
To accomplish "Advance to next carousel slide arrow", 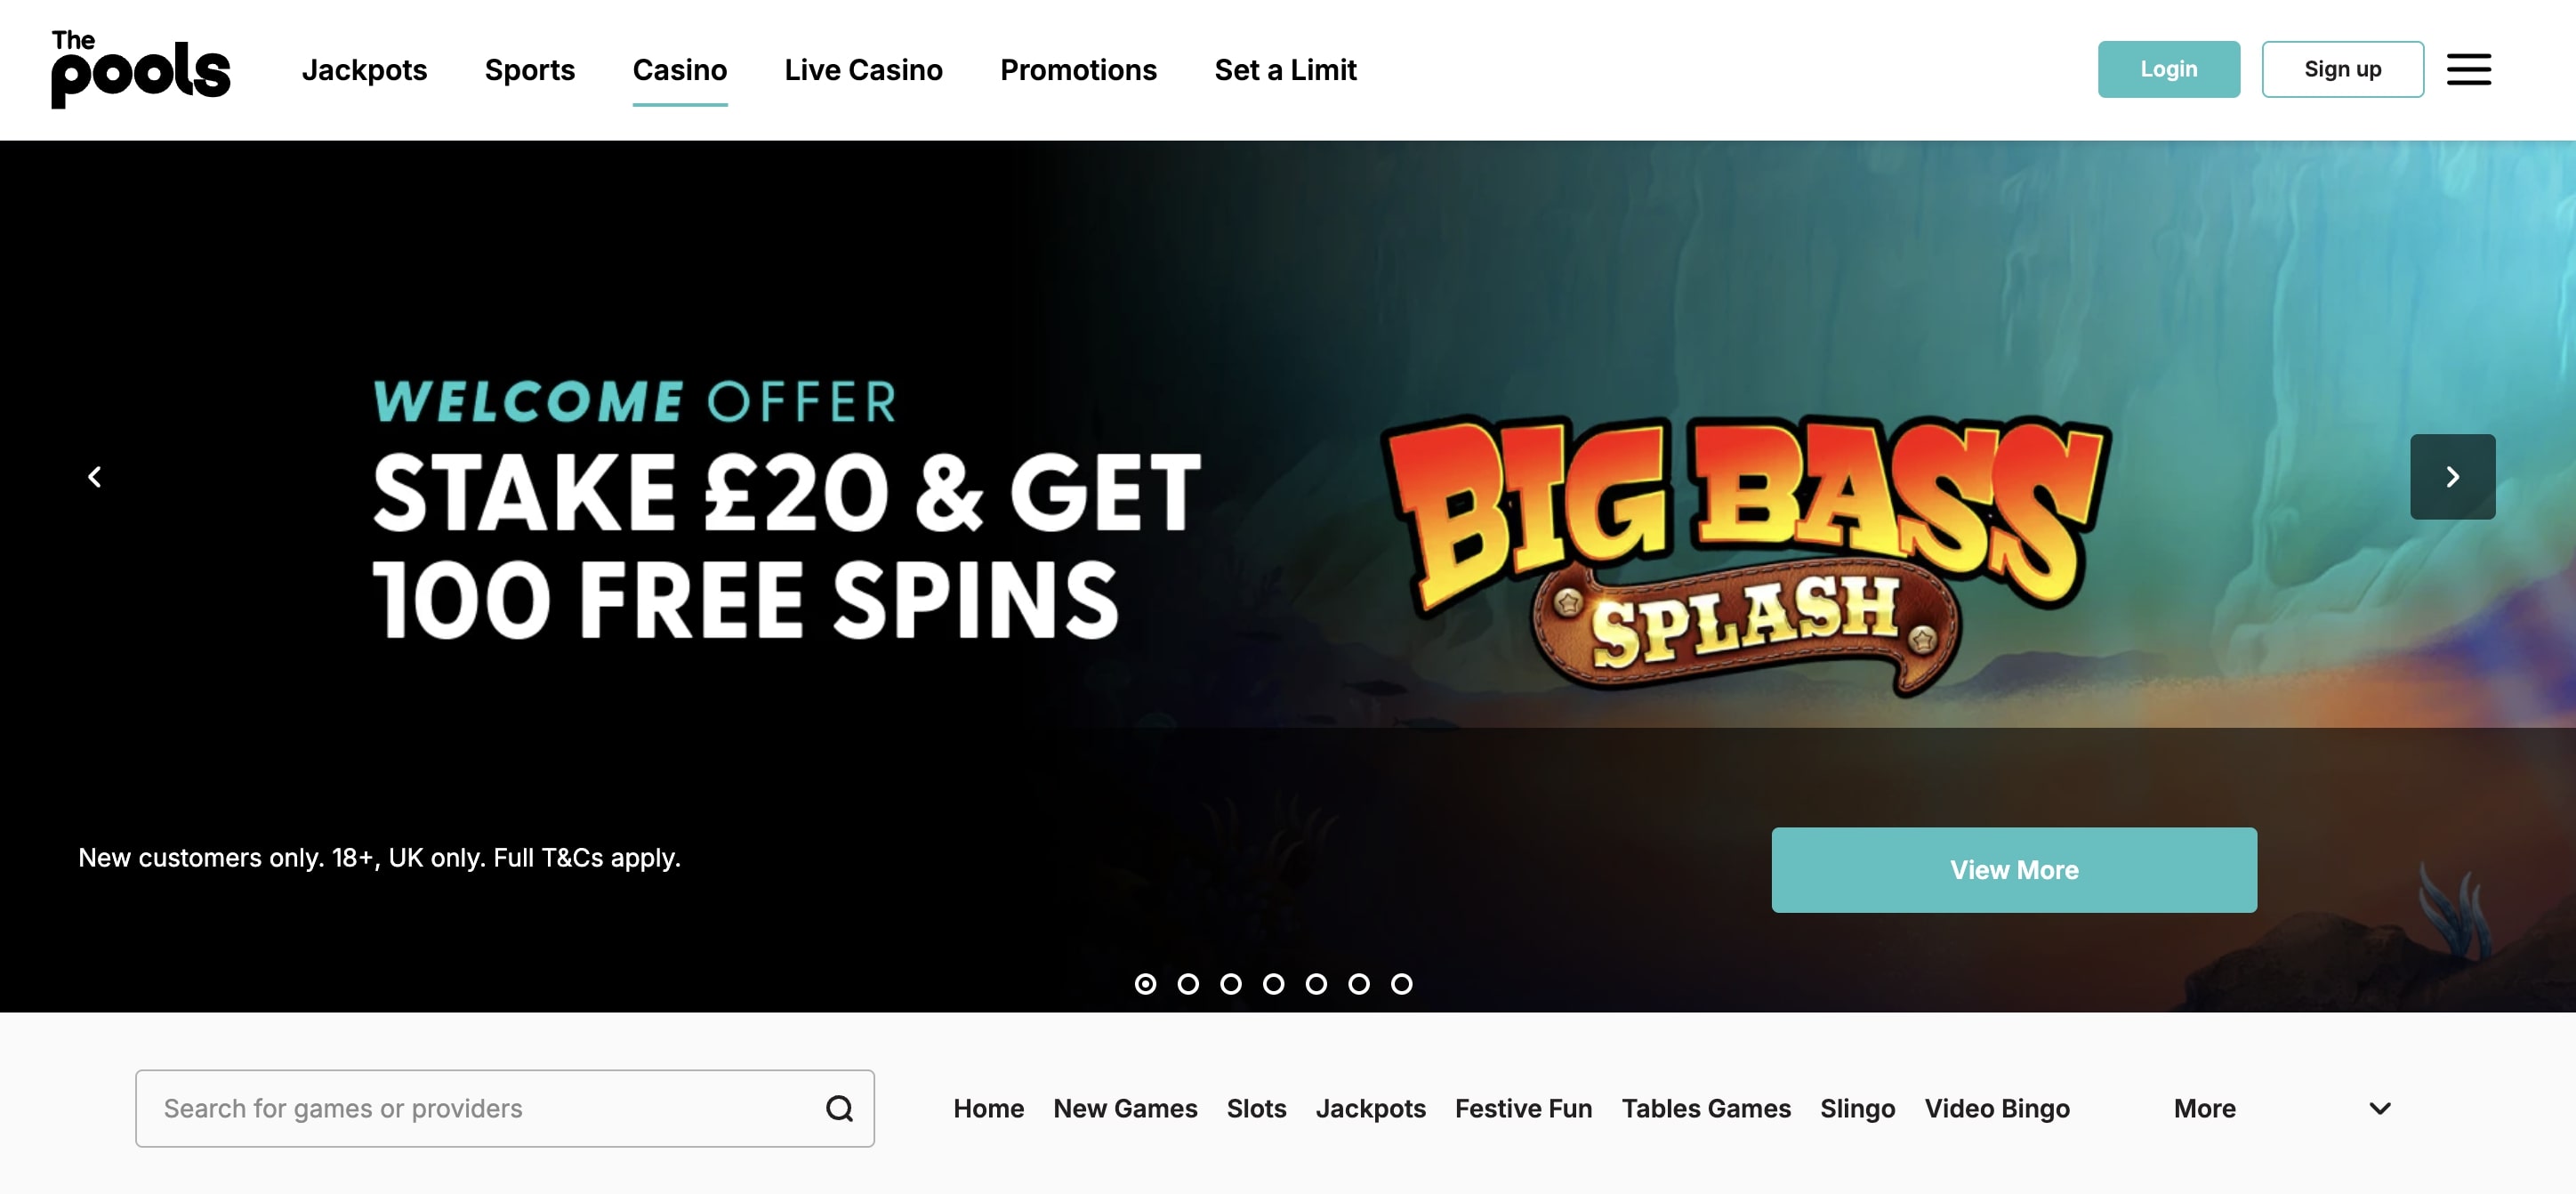I will click(x=2452, y=477).
